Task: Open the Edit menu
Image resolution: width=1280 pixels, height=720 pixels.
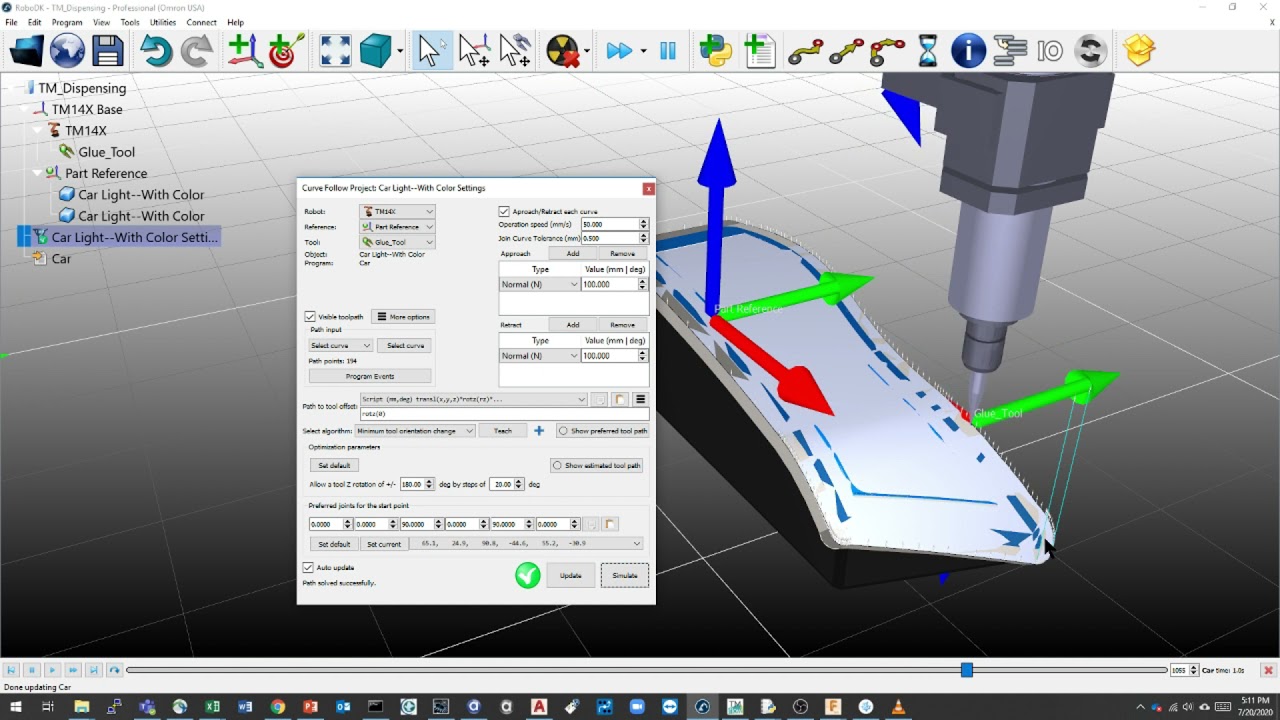Action: [35, 22]
